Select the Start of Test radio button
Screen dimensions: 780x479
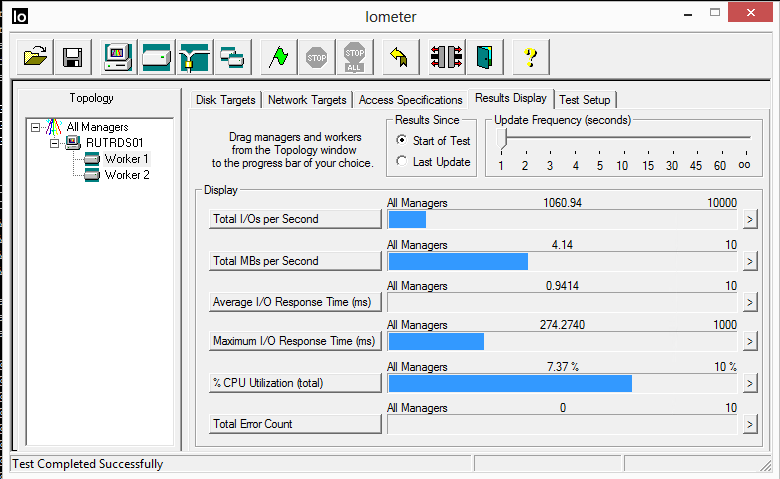401,140
